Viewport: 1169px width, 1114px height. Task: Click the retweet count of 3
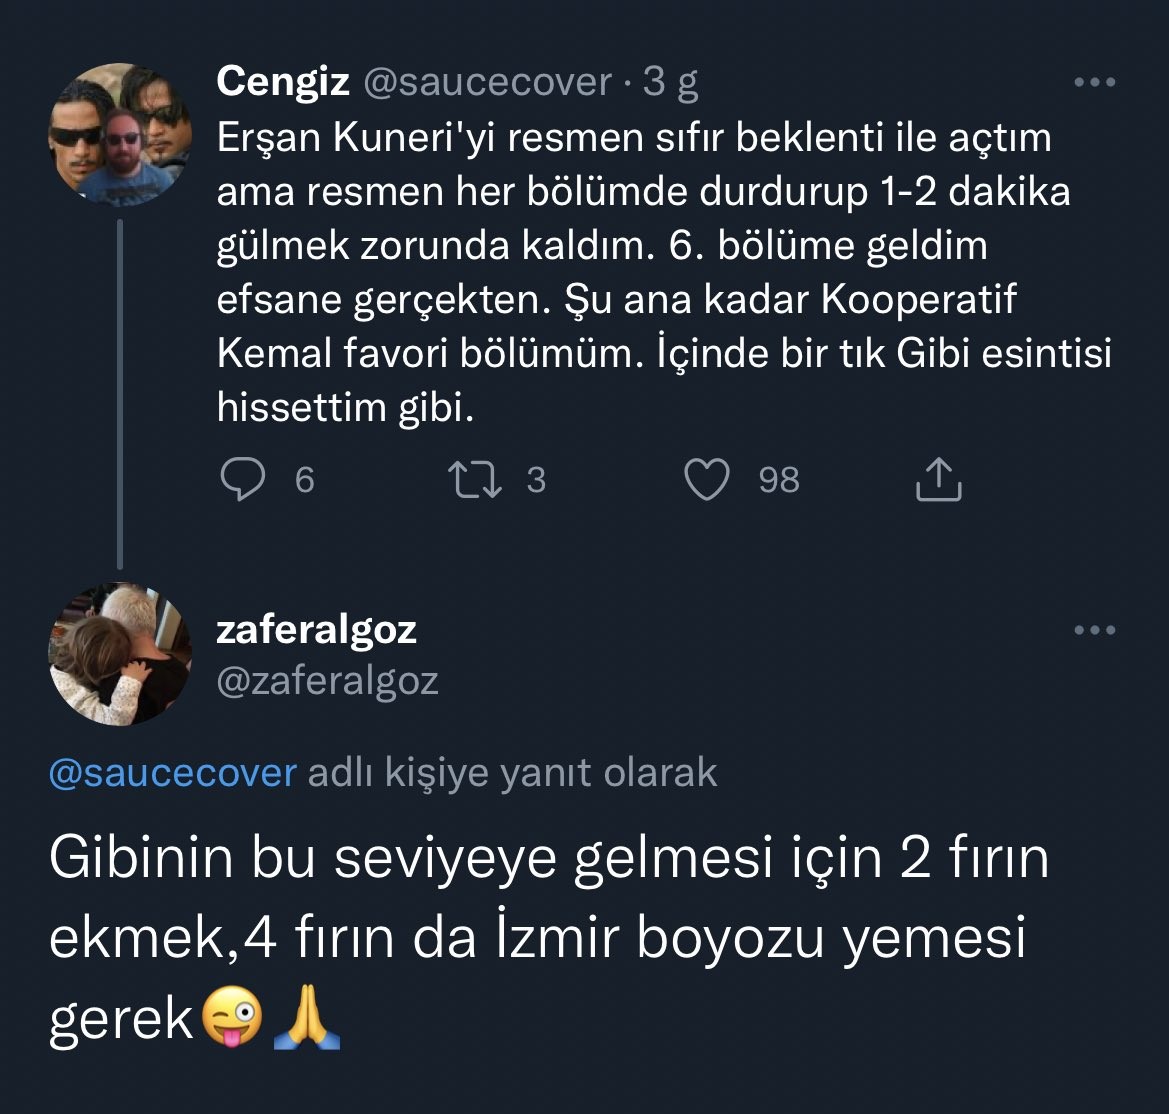pyautogui.click(x=536, y=481)
